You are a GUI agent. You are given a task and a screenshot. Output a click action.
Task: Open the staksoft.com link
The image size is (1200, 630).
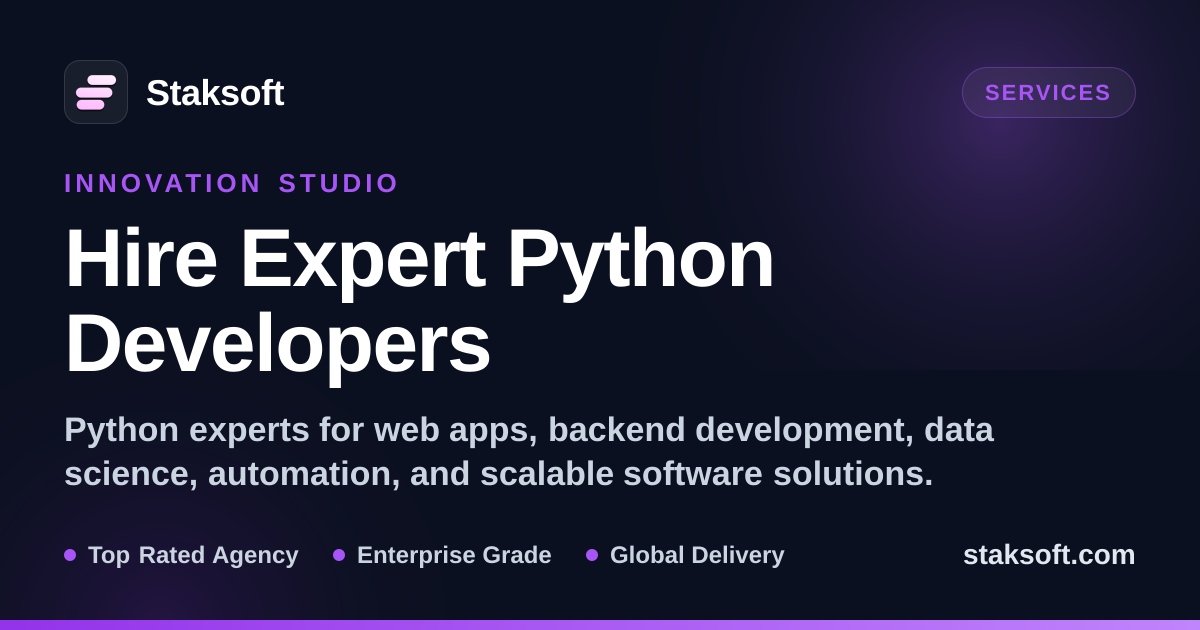tap(1049, 555)
